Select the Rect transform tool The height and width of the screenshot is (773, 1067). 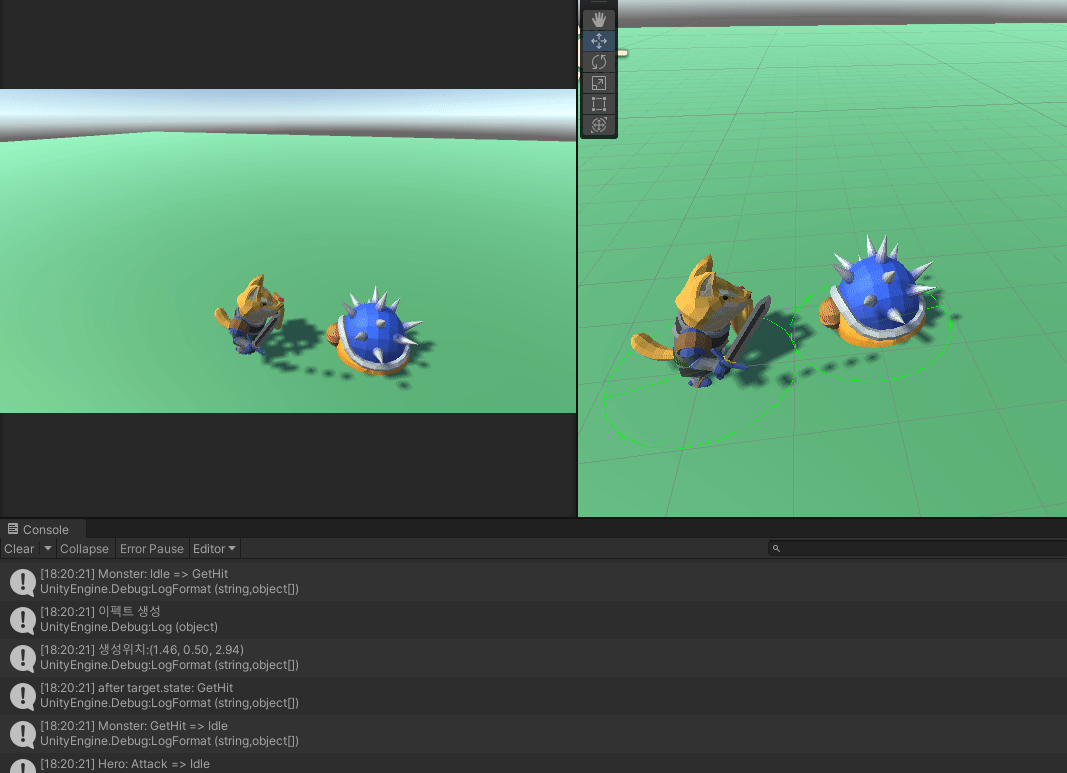(x=599, y=104)
